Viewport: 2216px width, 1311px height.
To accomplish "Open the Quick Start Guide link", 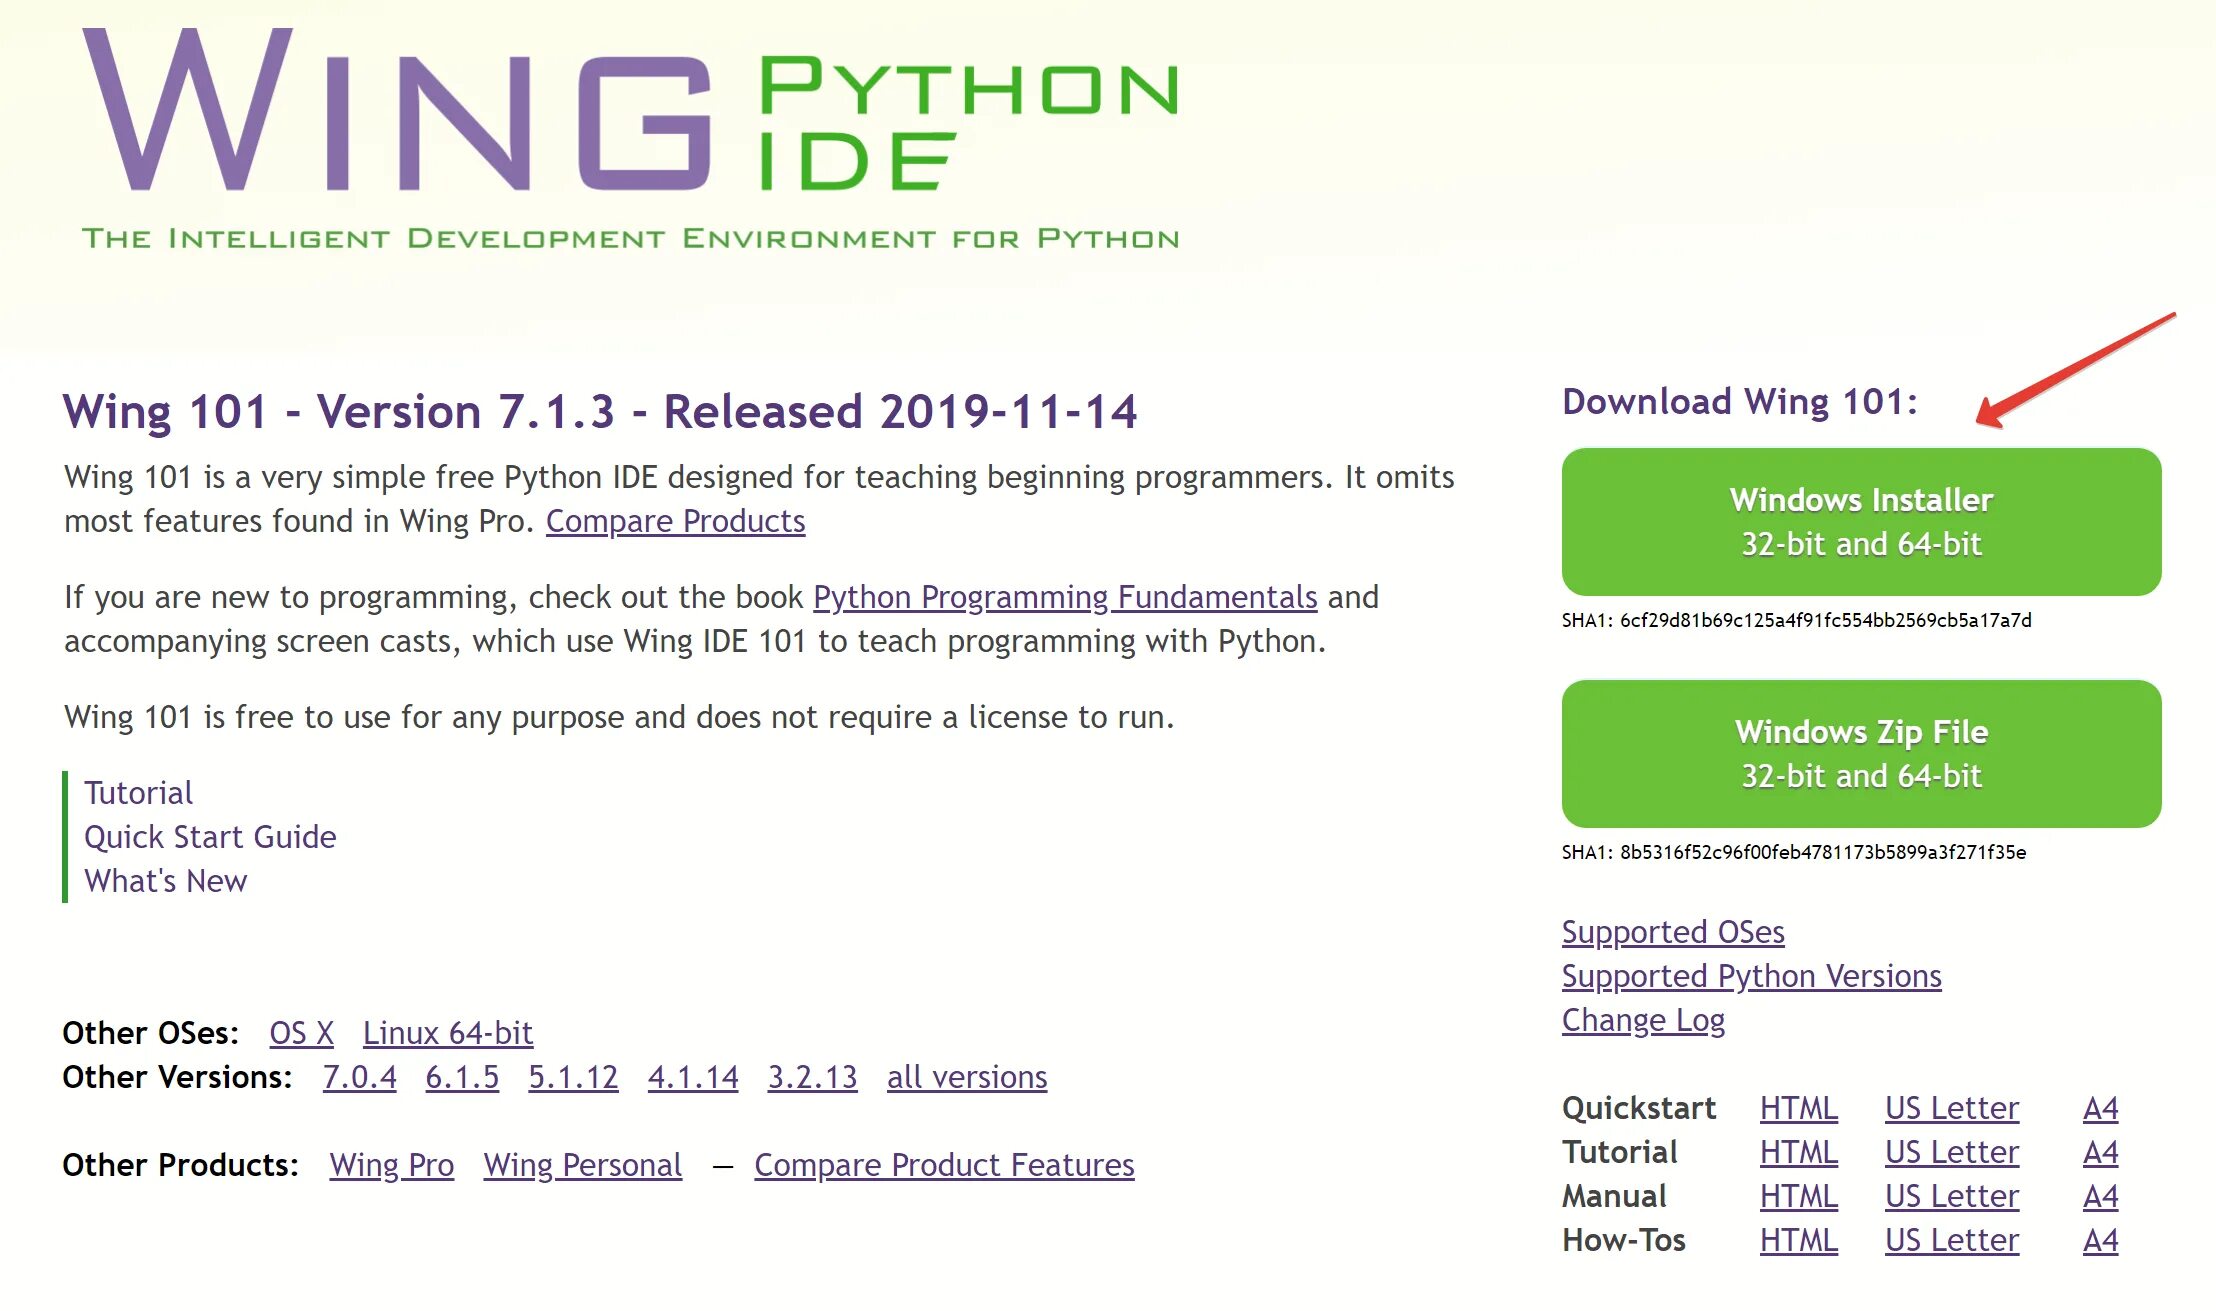I will pos(210,837).
